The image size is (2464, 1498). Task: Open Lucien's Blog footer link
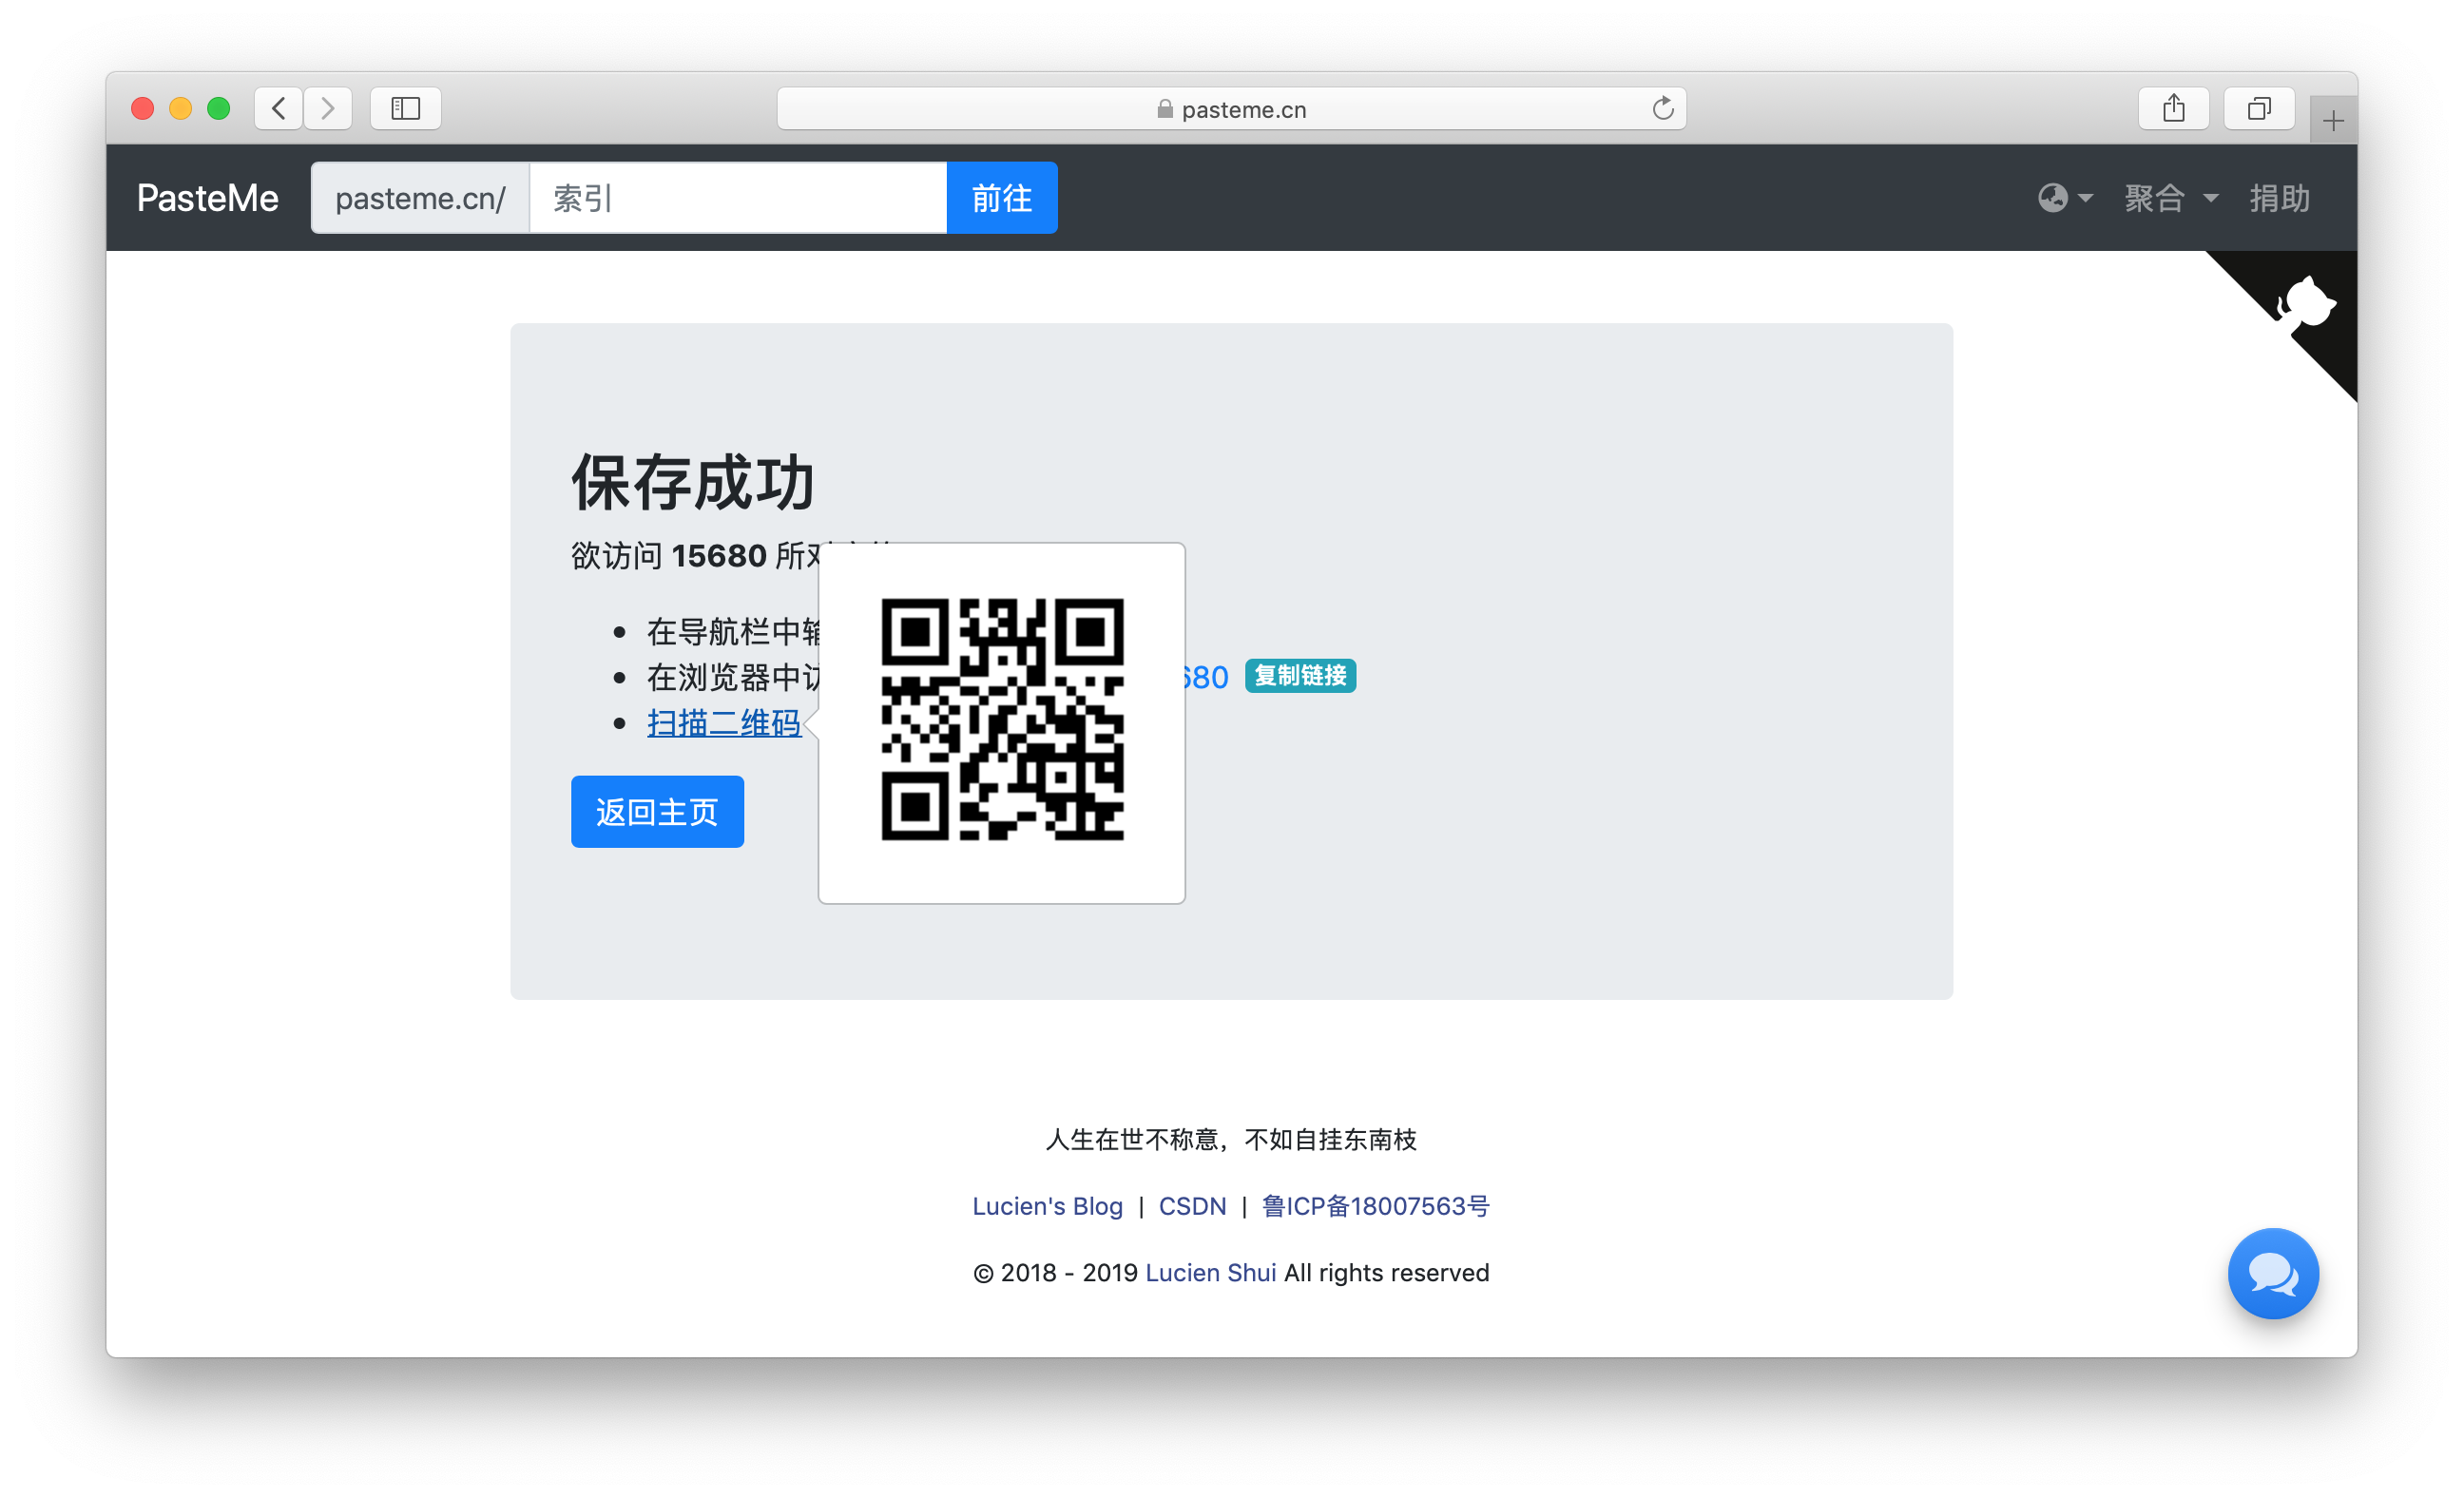click(1047, 1206)
